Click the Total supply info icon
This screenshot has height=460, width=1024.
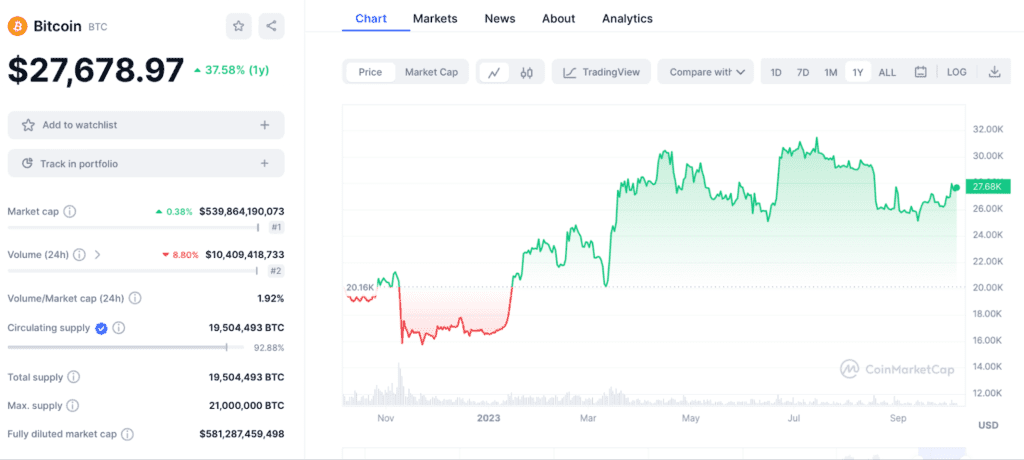(74, 377)
